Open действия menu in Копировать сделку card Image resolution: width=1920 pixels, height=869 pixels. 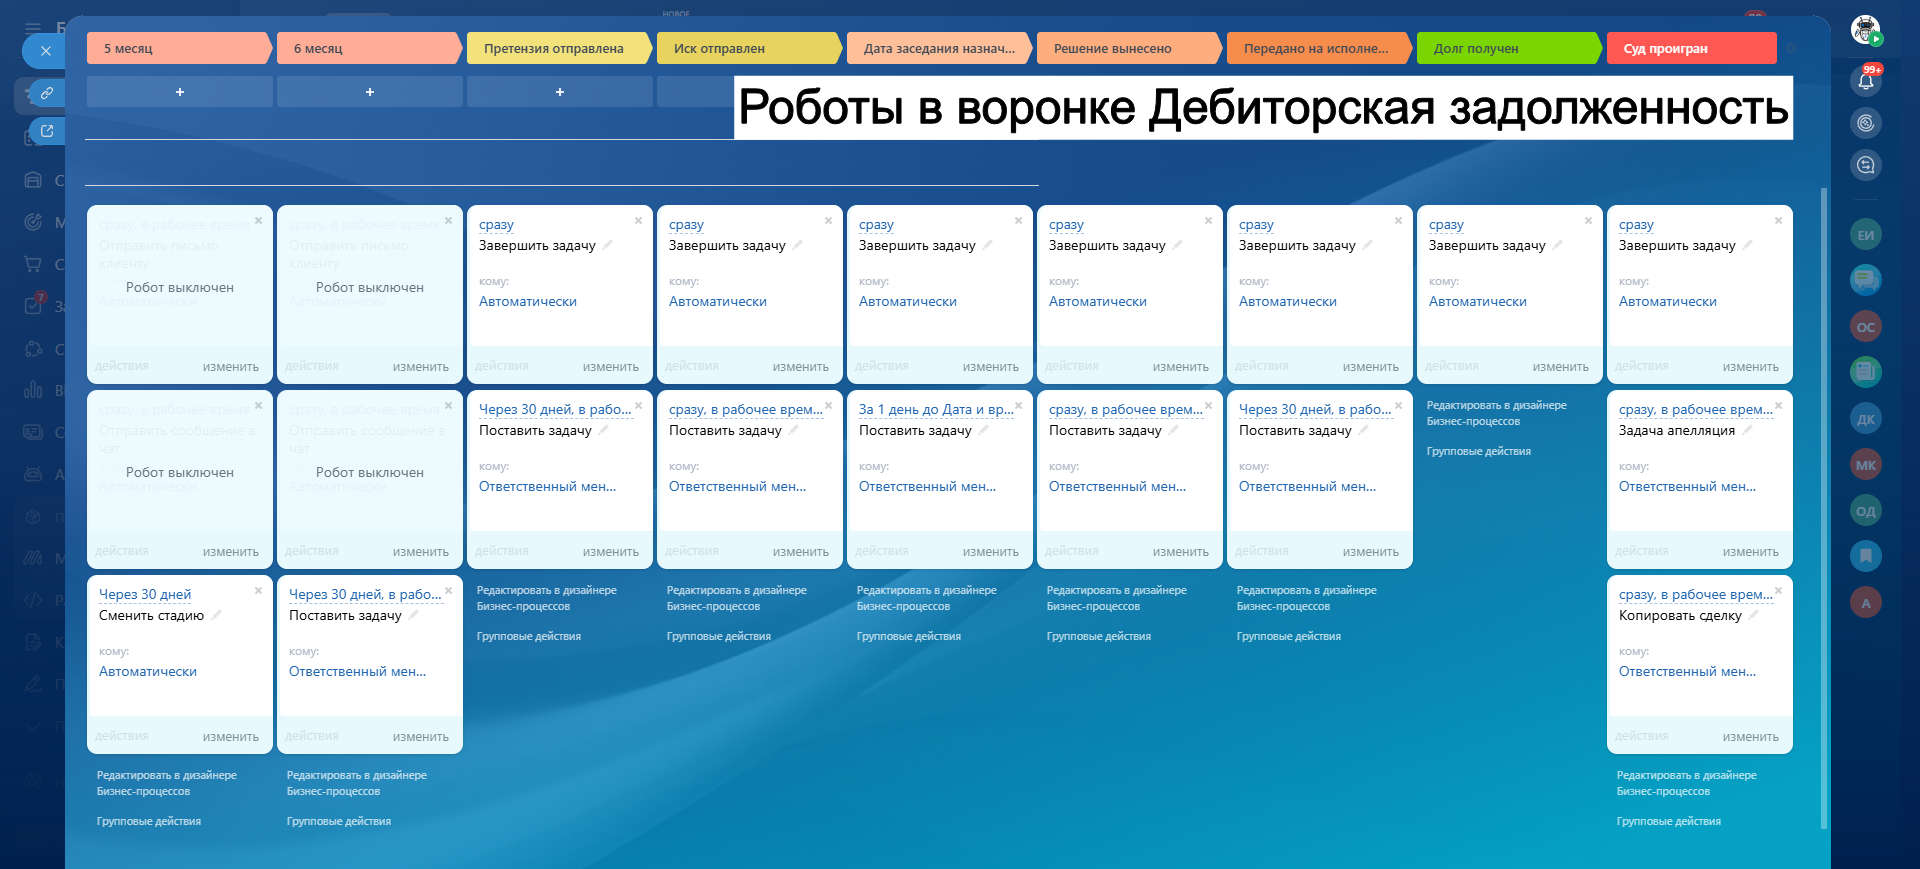pos(1641,736)
